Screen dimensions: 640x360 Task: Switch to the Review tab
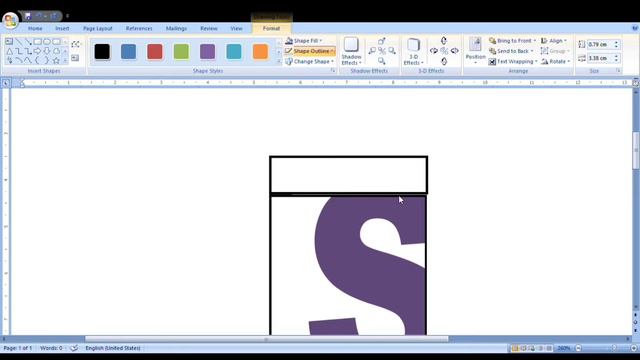point(209,29)
